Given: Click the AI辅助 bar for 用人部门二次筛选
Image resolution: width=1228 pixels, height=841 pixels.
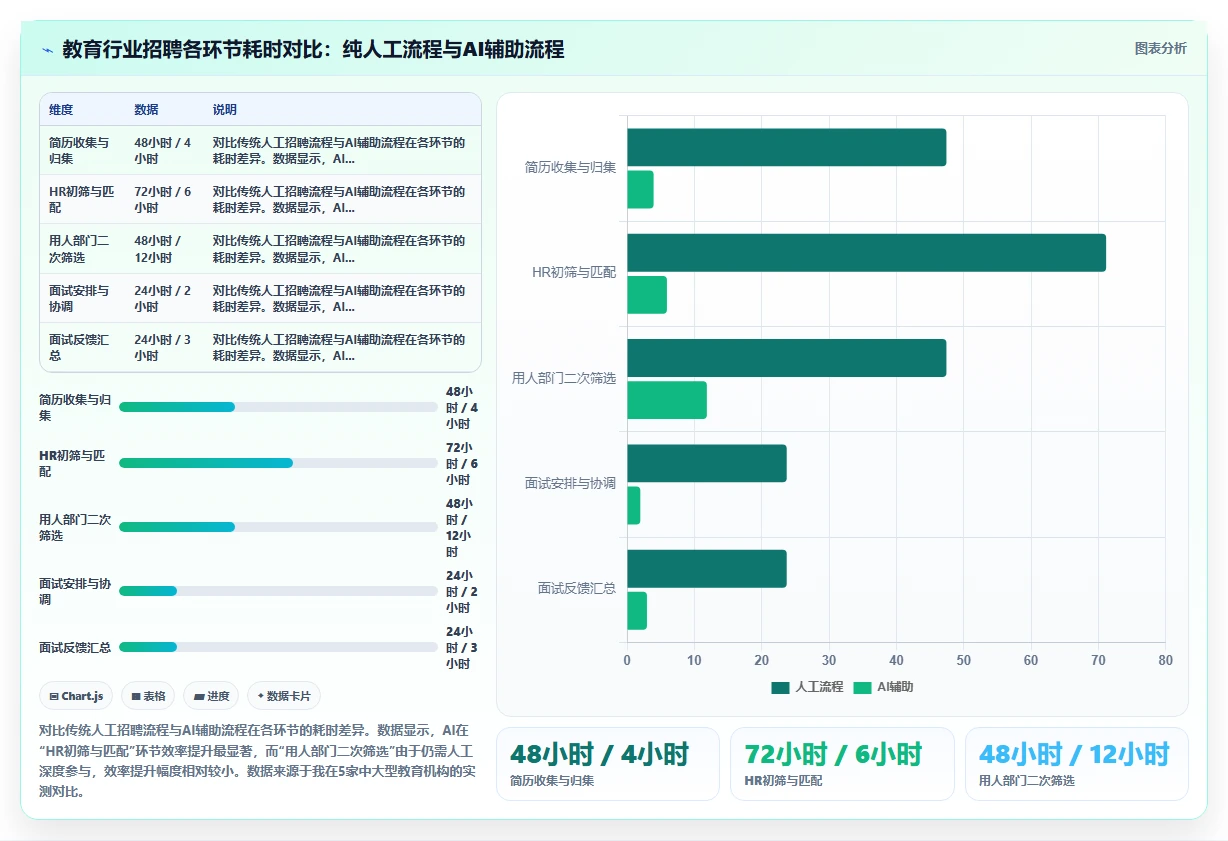Looking at the screenshot, I should tap(667, 400).
